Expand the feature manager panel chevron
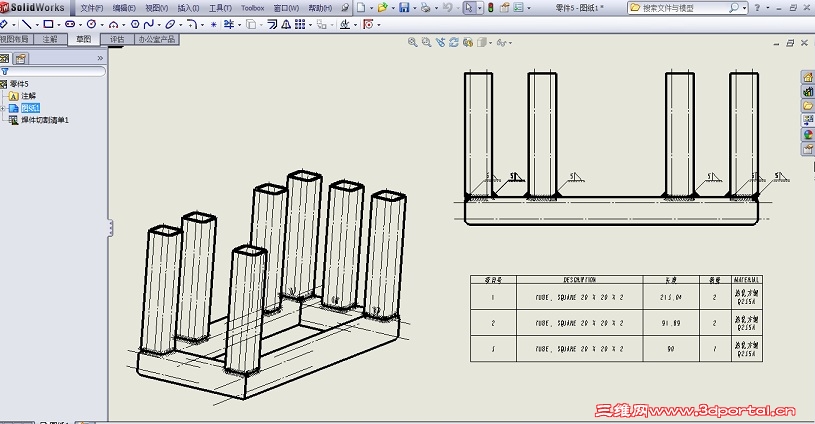 [x=100, y=58]
